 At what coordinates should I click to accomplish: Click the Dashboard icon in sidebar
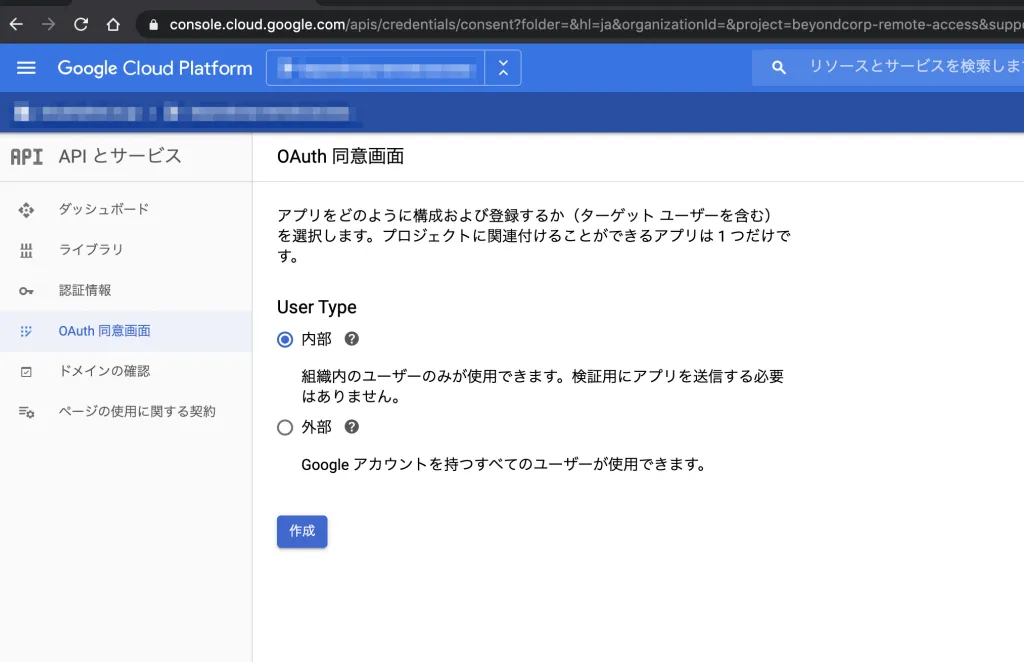tap(27, 210)
